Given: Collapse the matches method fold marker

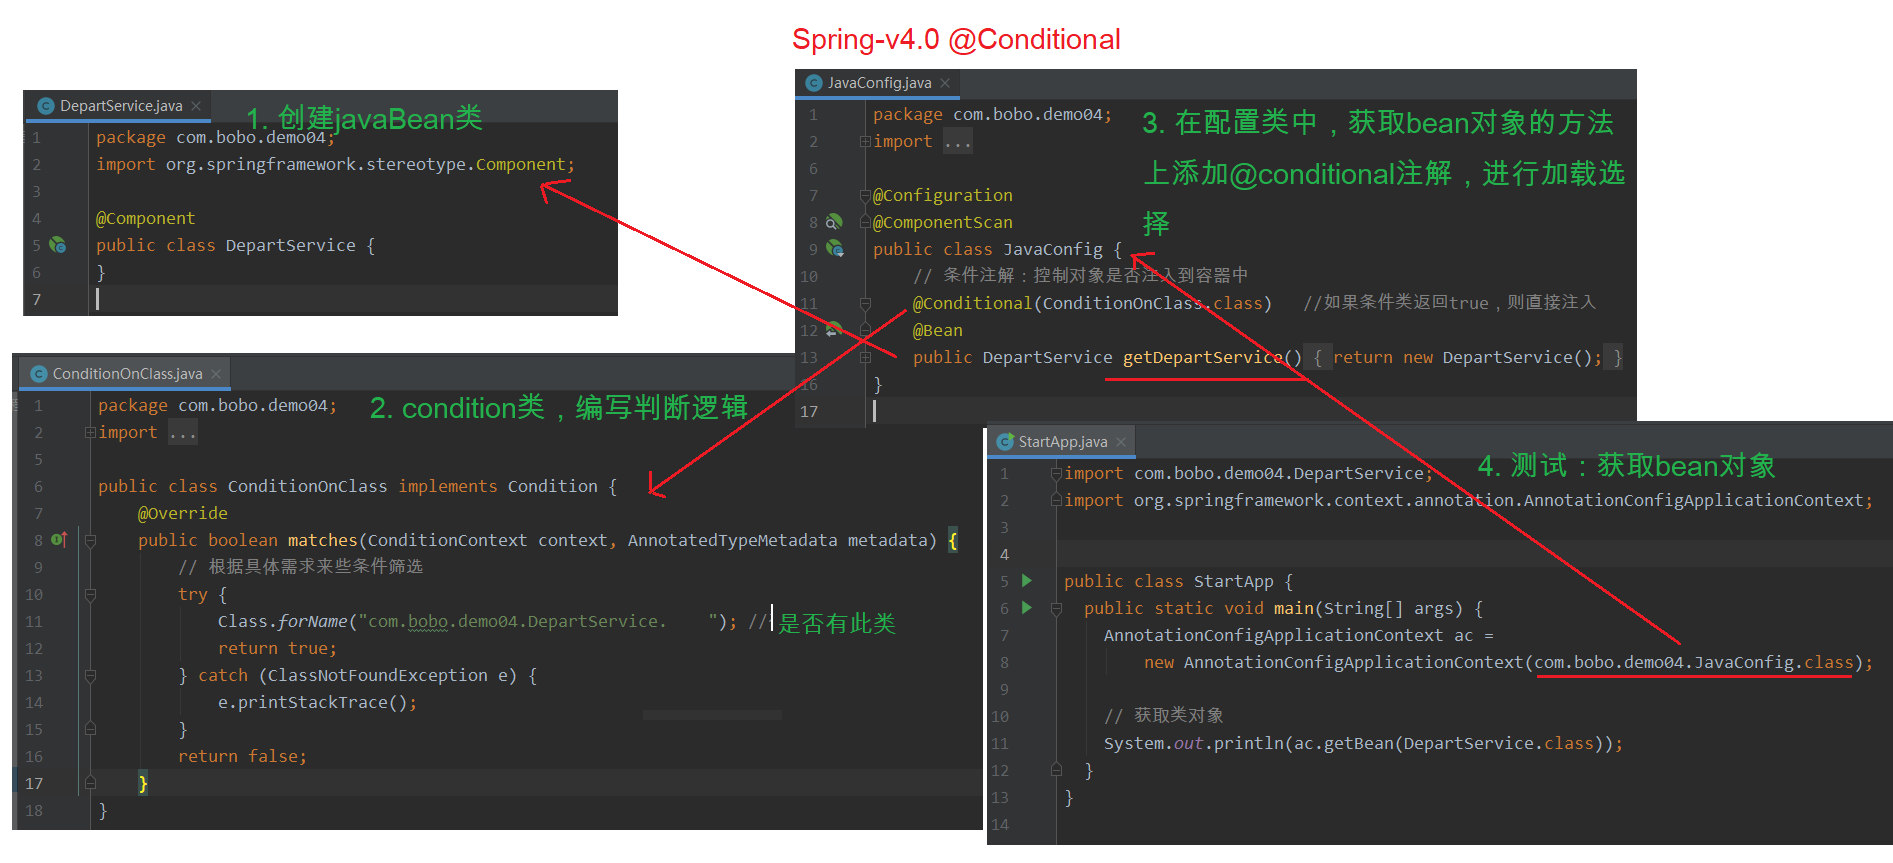Looking at the screenshot, I should point(90,540).
